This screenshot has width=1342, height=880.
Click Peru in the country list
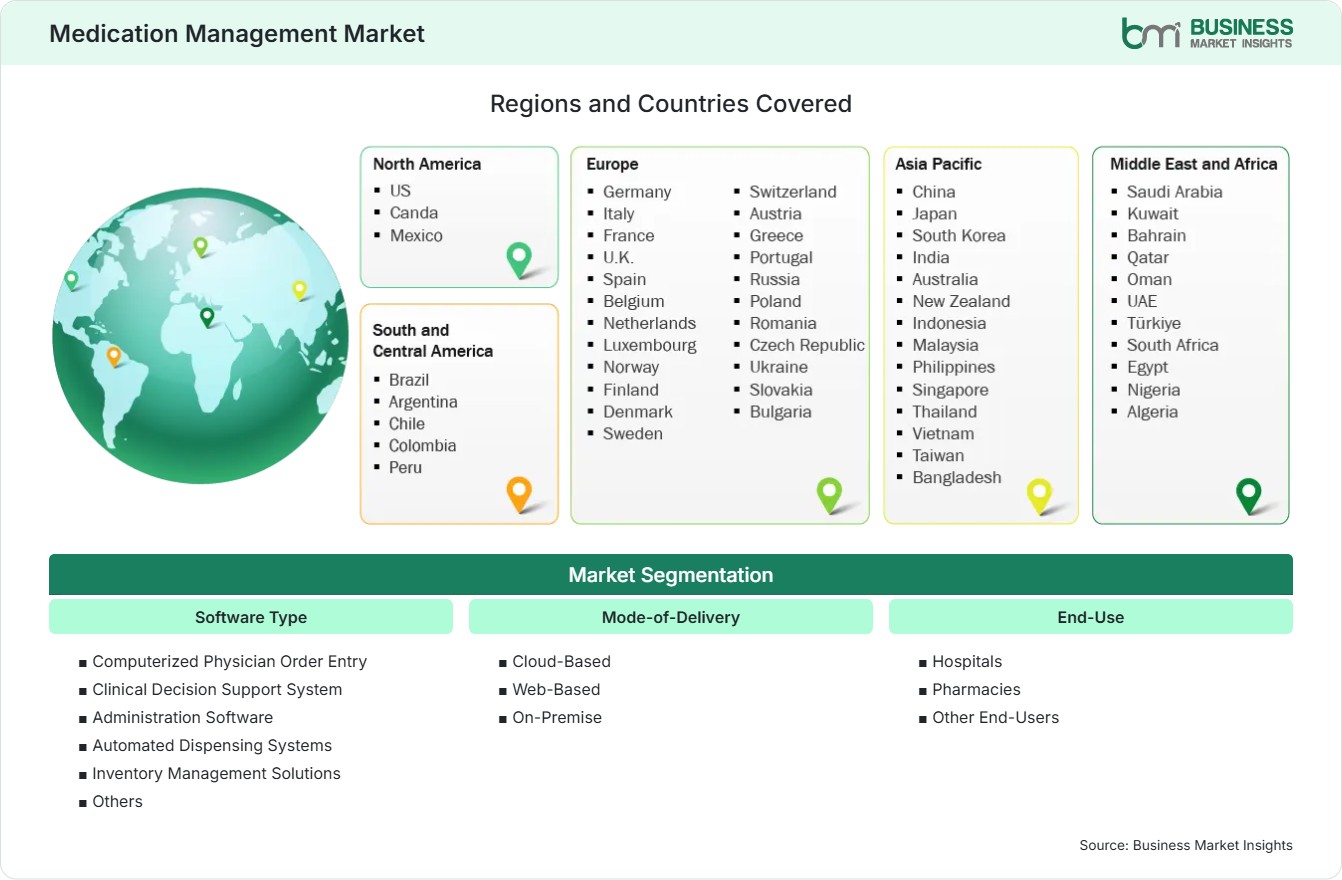click(405, 467)
